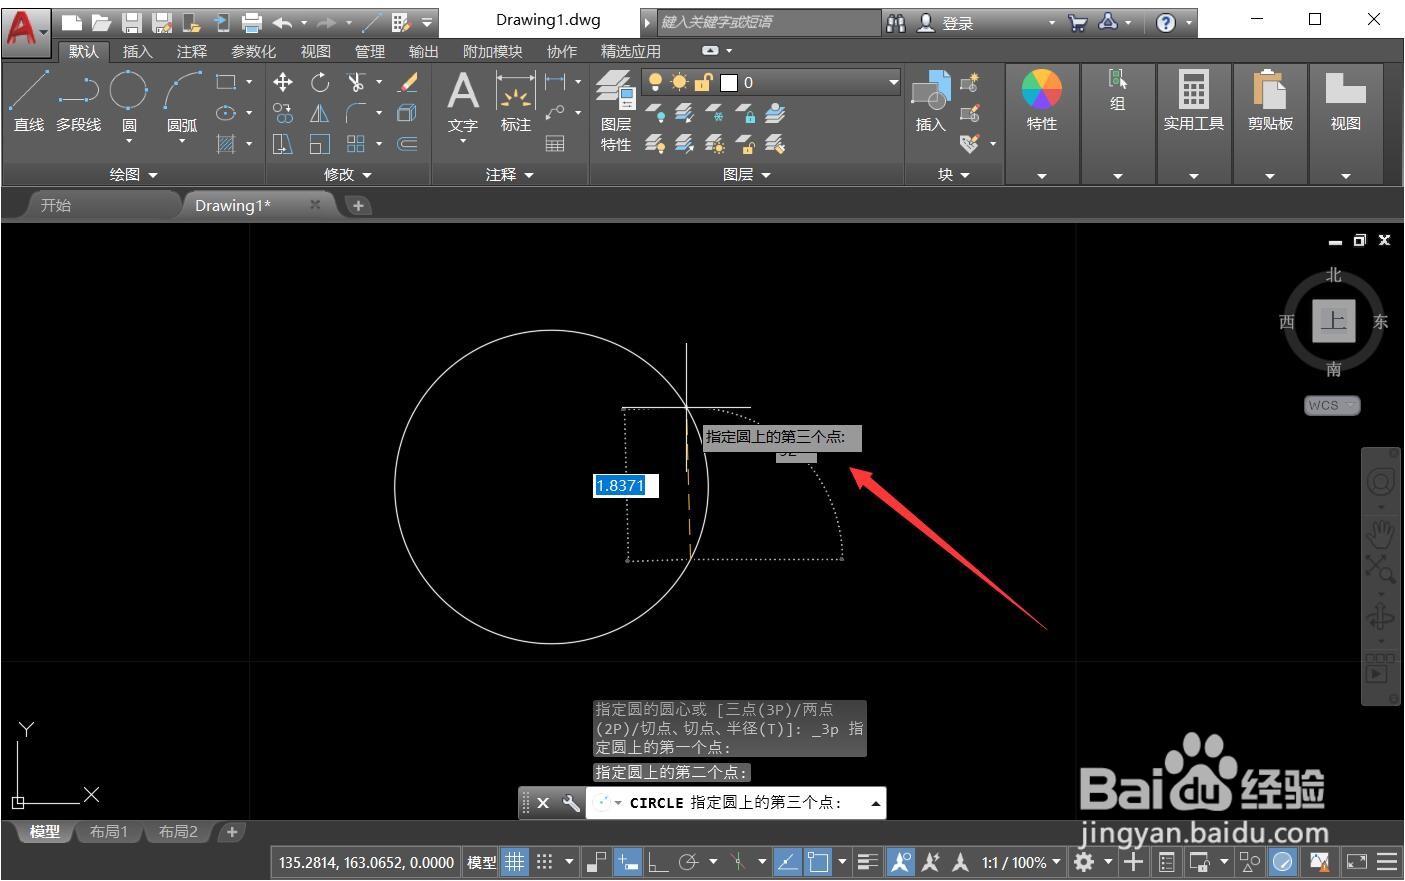Select the 直线 (Line) tool
Image resolution: width=1405 pixels, height=881 pixels.
click(29, 102)
